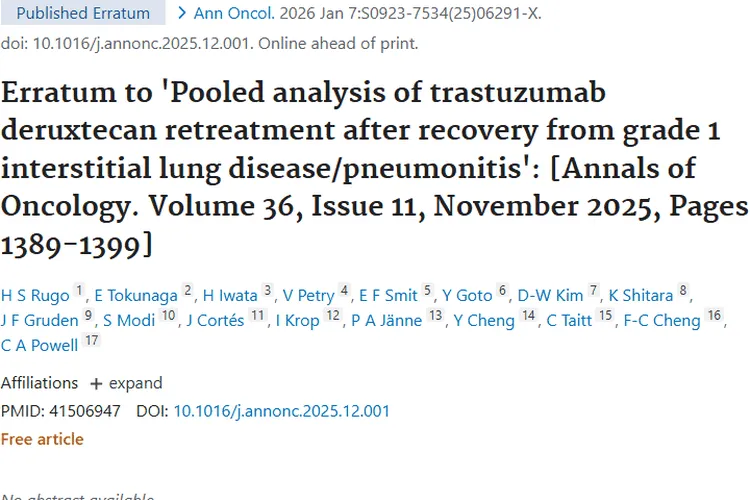The image size is (750, 500).
Task: Open the DOI link 10.1016/j.annonc.2025.12.001
Action: tap(281, 411)
